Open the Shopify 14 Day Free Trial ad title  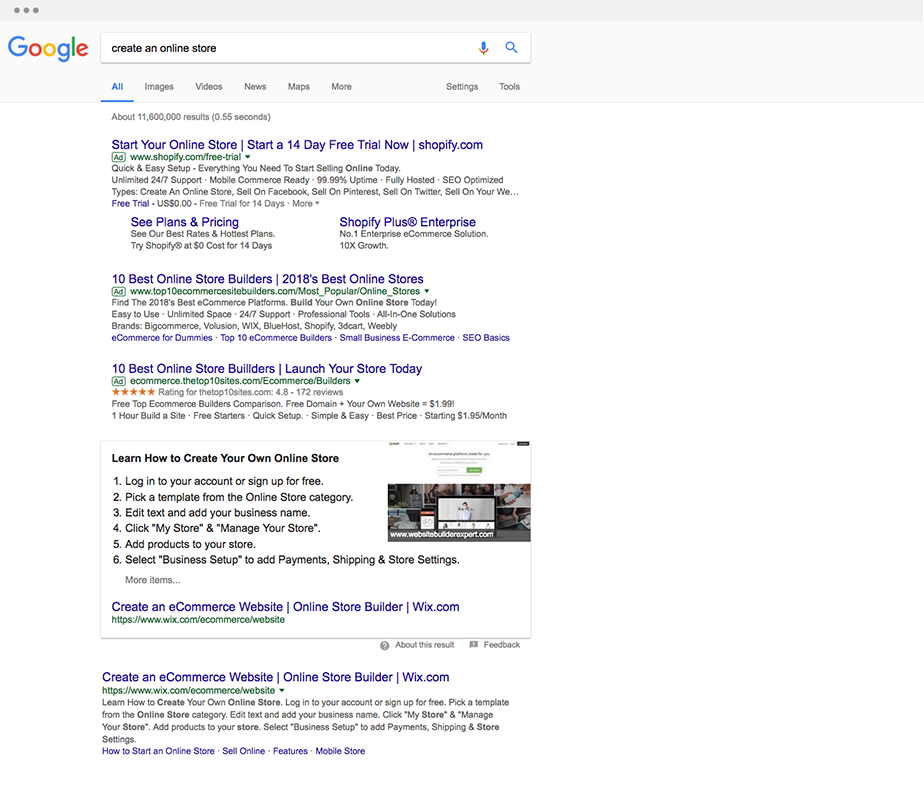coord(297,145)
